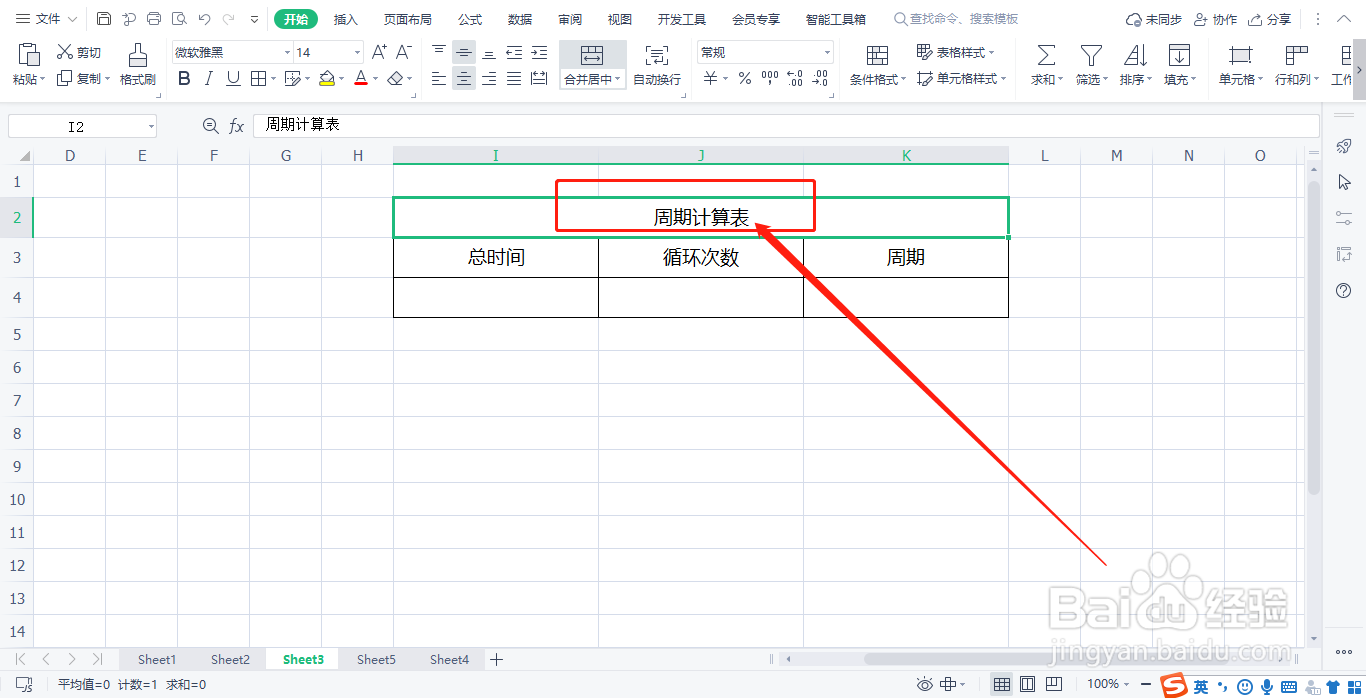
Task: Click the percent style icon
Action: pos(744,77)
